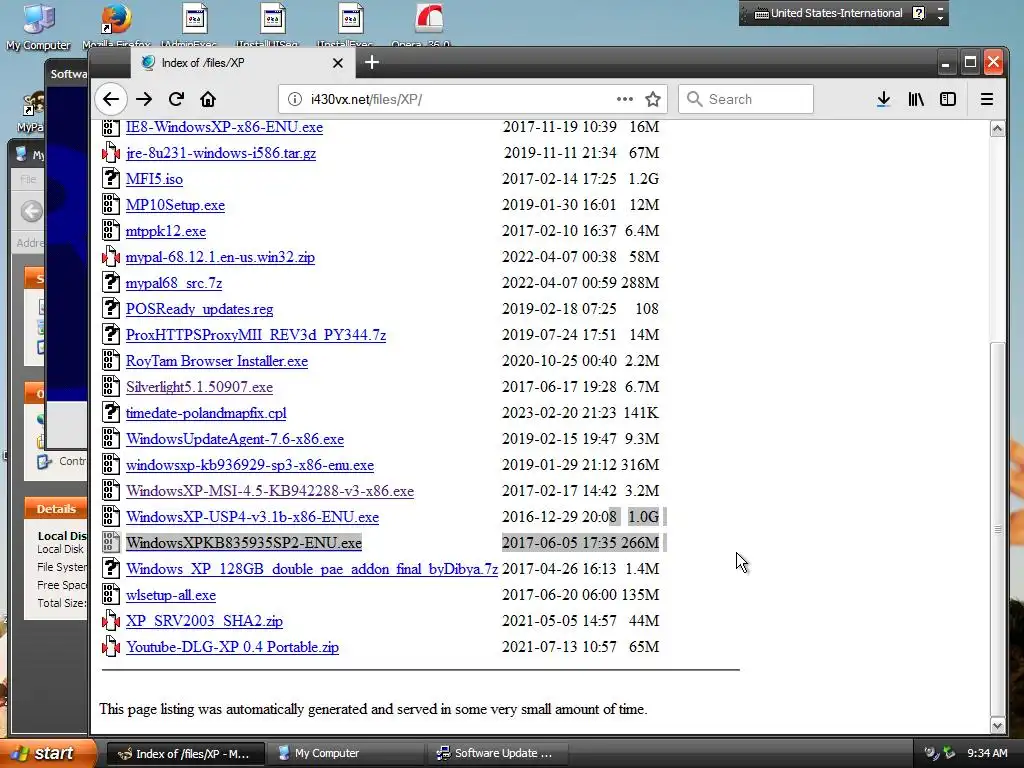
Task: Click binary icon beside Silverlight5.1.50907.exe
Action: (x=111, y=387)
